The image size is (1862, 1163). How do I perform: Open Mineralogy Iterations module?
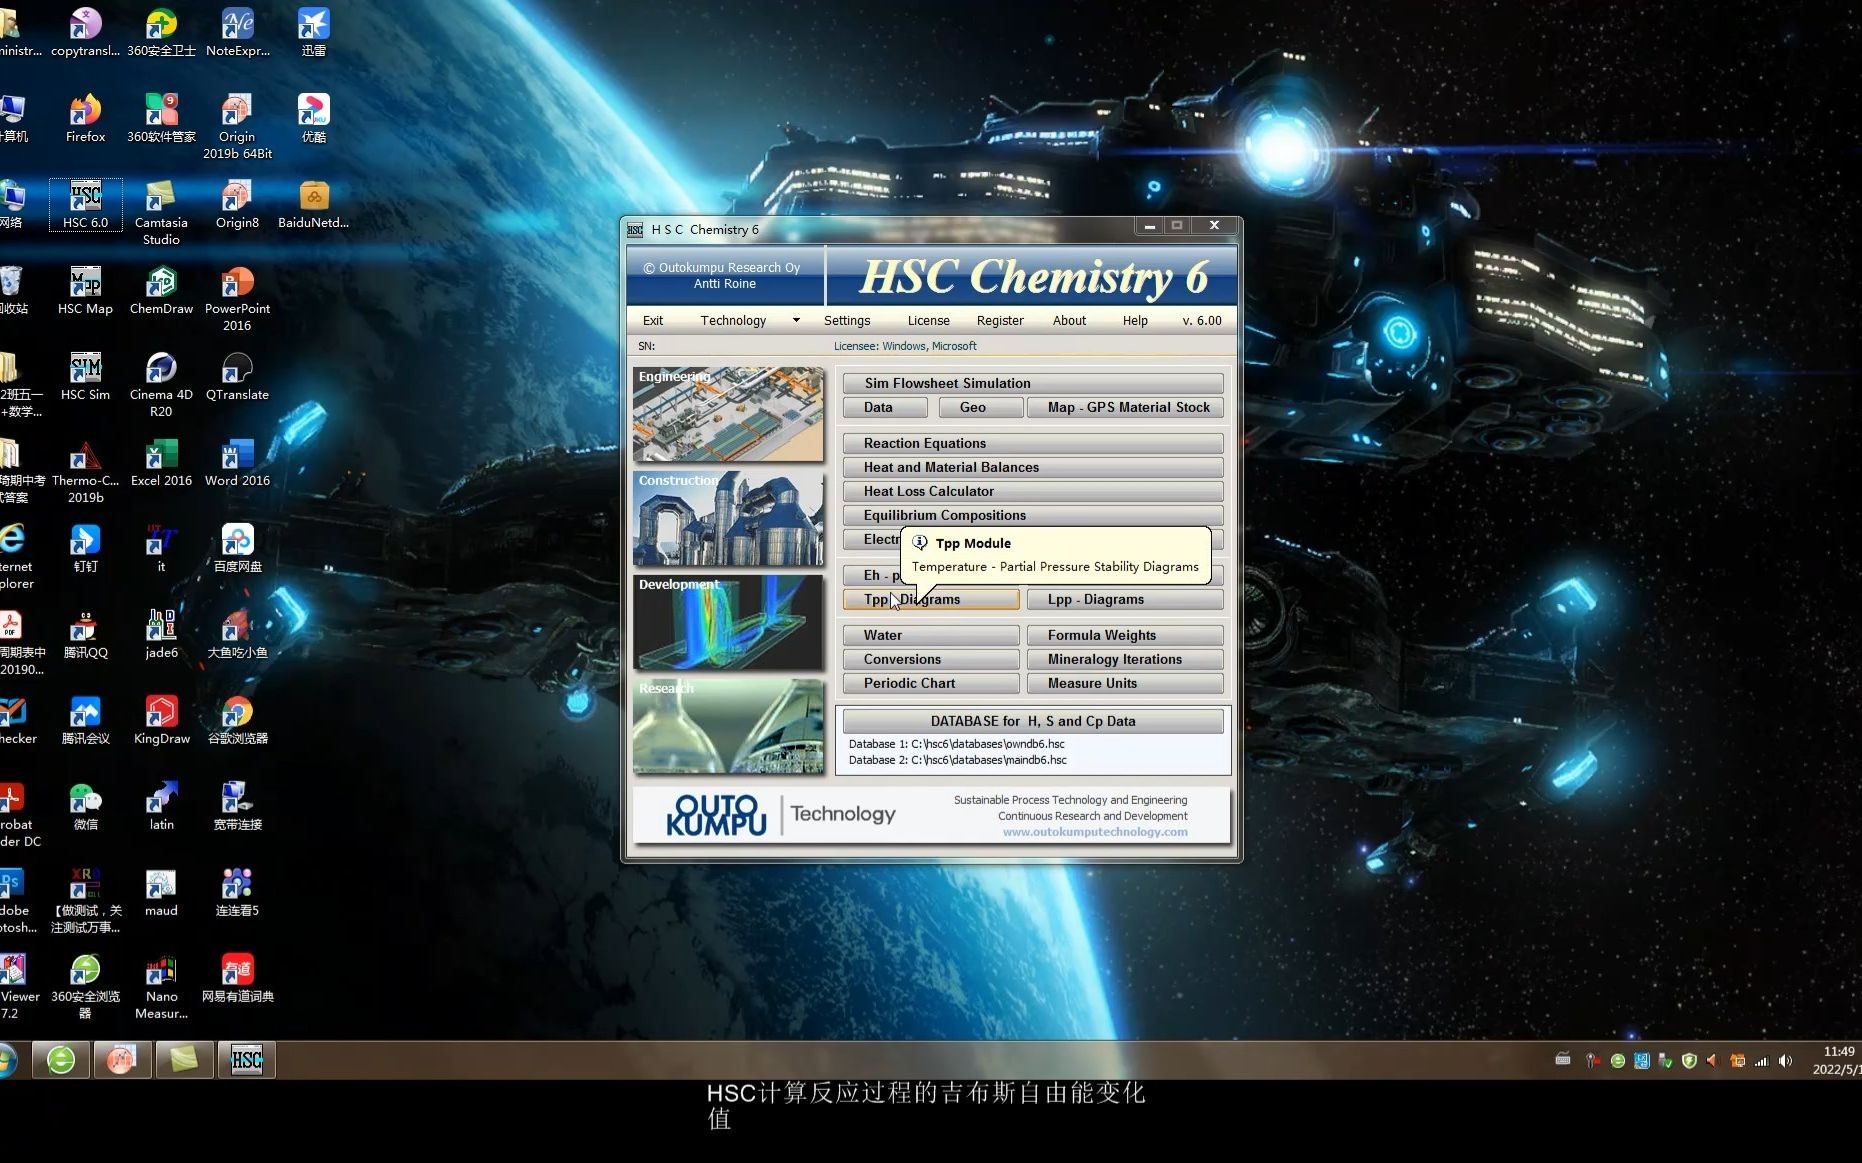coord(1125,659)
